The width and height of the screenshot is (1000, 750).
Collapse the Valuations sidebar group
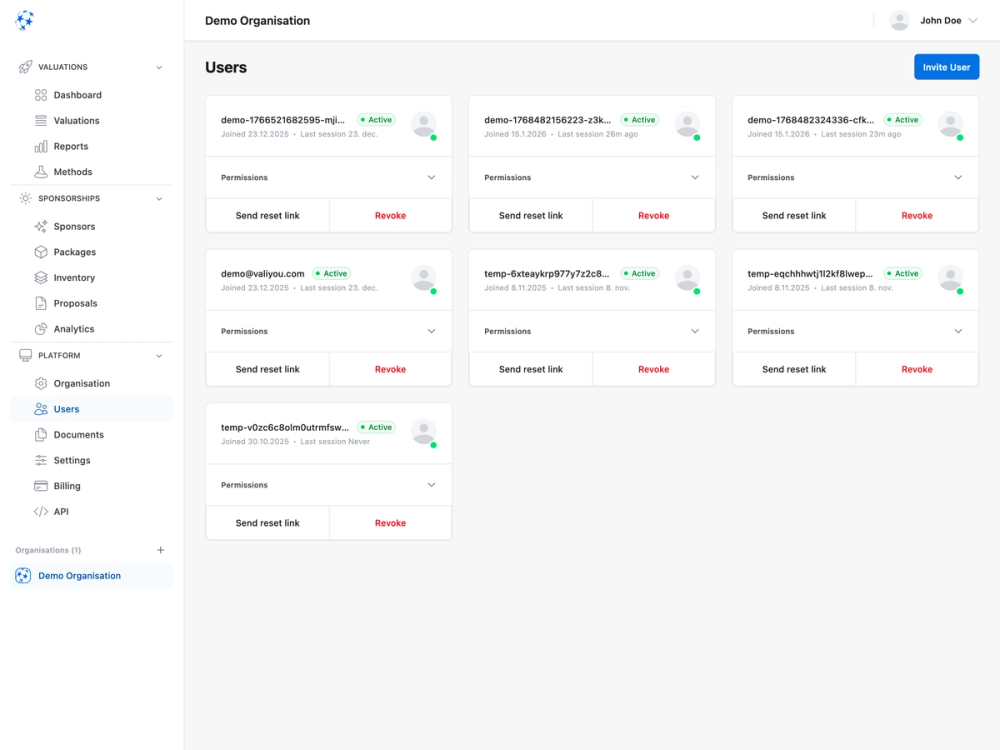[158, 67]
